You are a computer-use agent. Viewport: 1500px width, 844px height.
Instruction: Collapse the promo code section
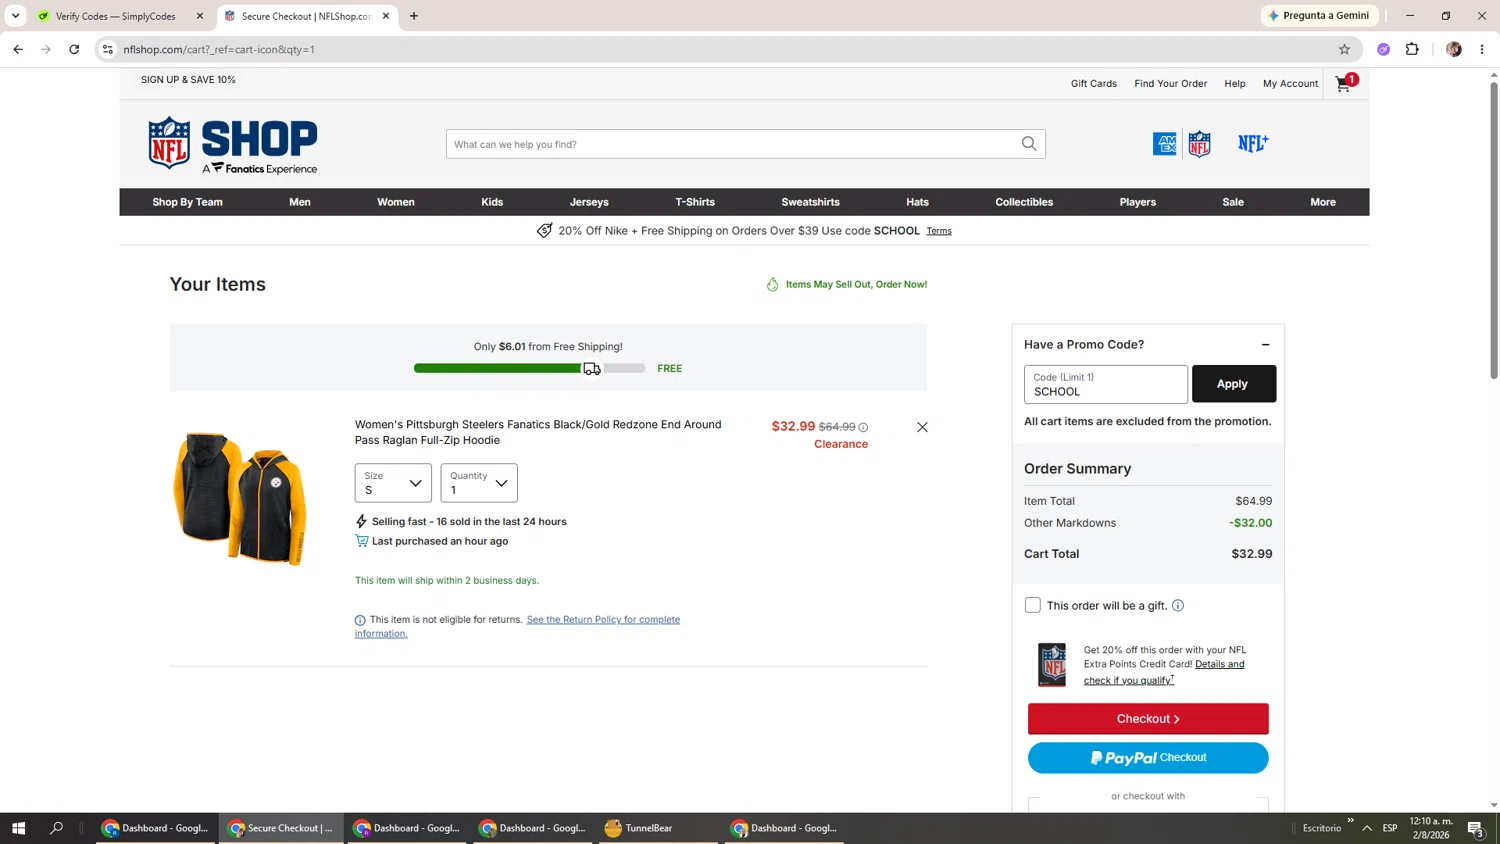(x=1265, y=345)
